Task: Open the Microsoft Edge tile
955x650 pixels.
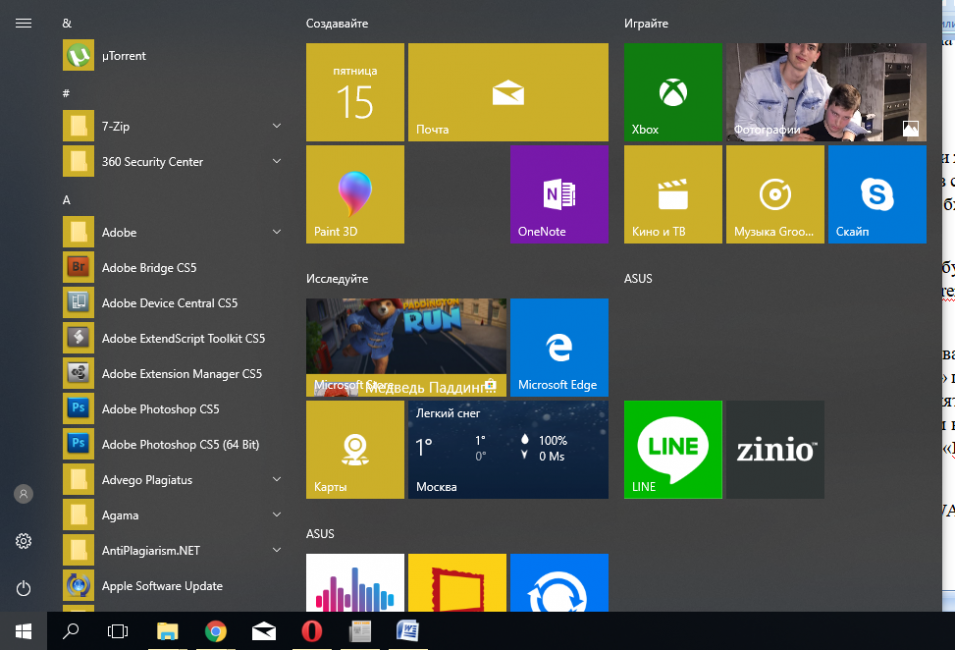Action: pyautogui.click(x=559, y=347)
